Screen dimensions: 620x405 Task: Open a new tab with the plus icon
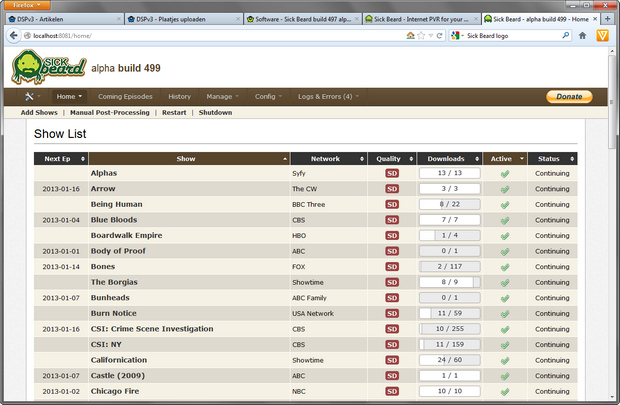(x=607, y=19)
